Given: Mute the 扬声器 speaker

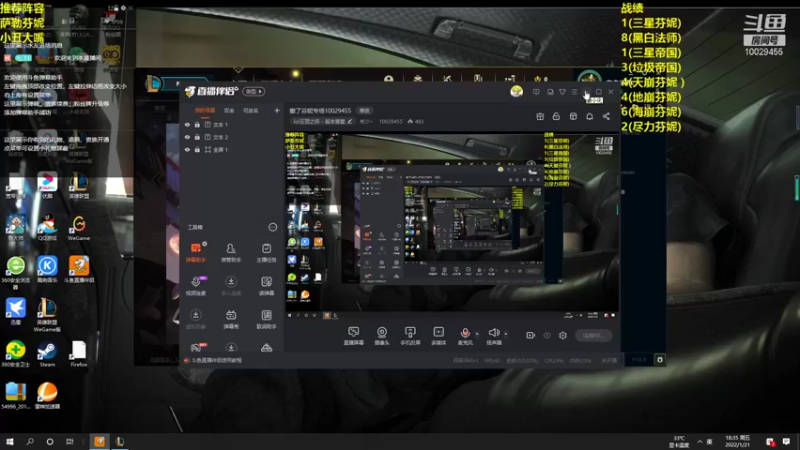Looking at the screenshot, I should [x=493, y=336].
